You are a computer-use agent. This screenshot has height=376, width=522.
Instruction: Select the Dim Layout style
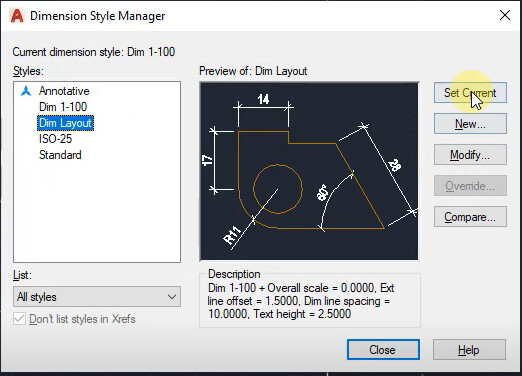(x=65, y=123)
